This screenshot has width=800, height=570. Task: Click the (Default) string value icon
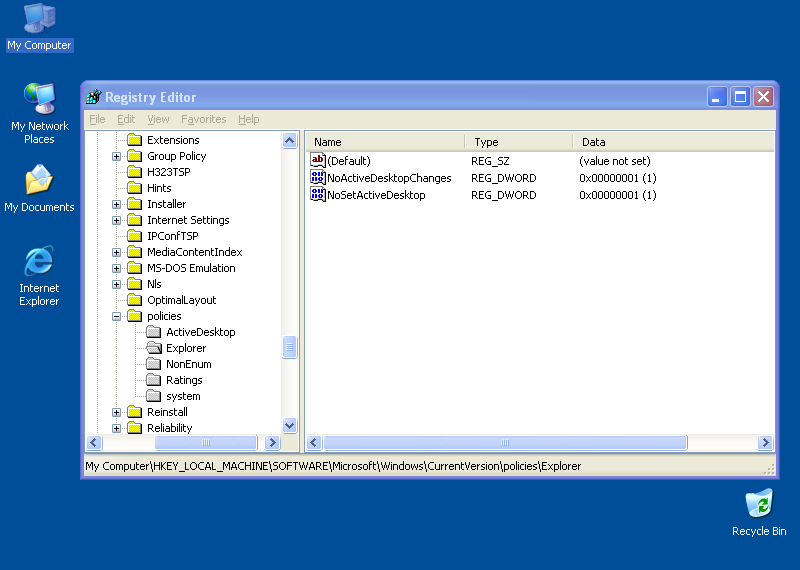317,161
